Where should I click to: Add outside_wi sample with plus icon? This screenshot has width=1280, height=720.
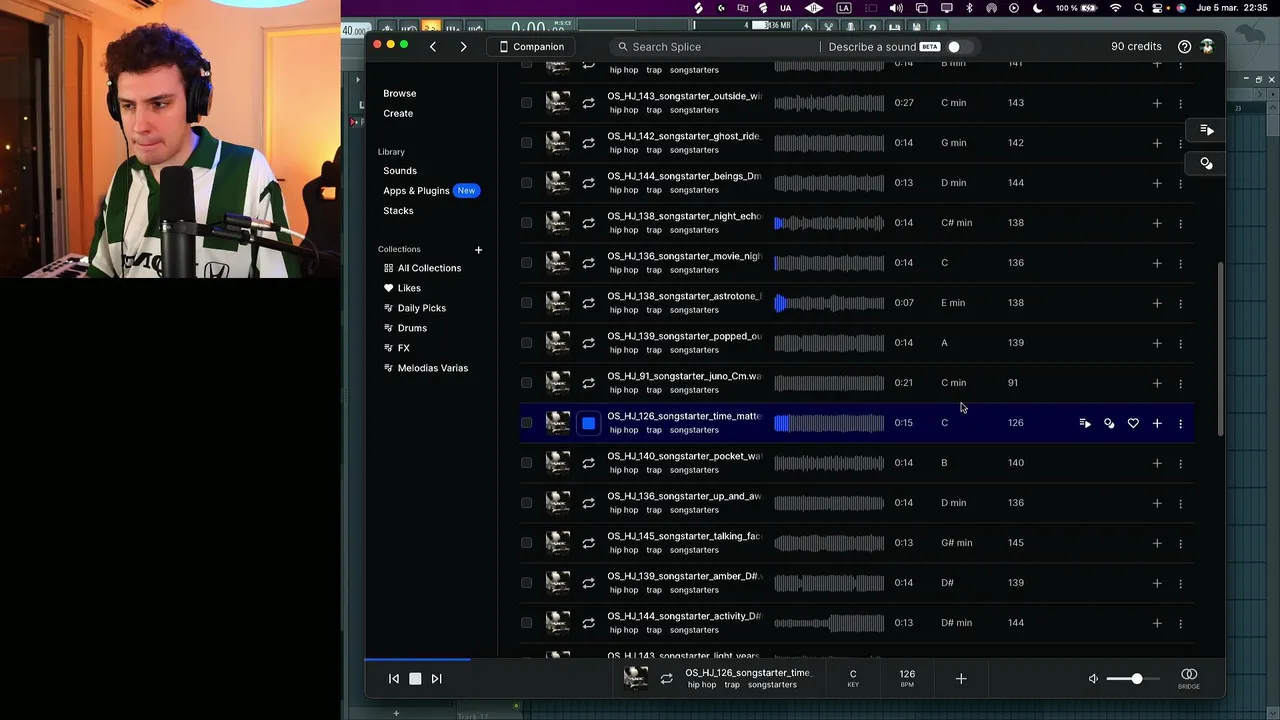[x=1157, y=103]
